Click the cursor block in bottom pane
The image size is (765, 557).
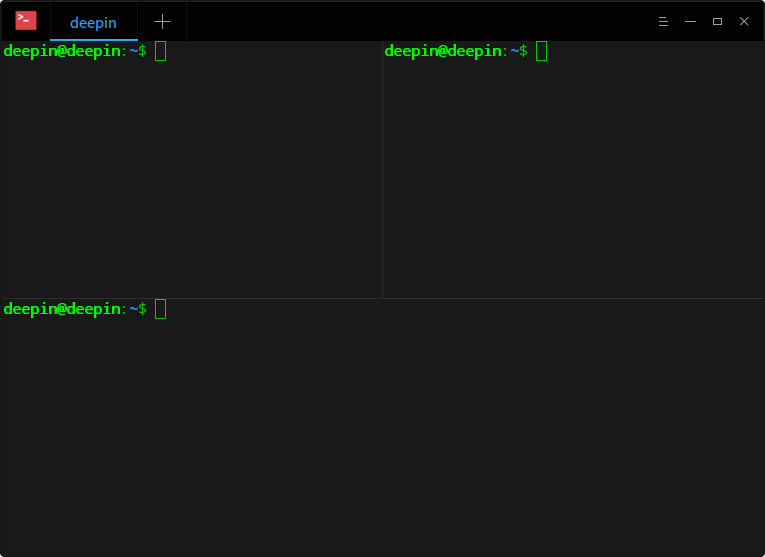(x=161, y=309)
